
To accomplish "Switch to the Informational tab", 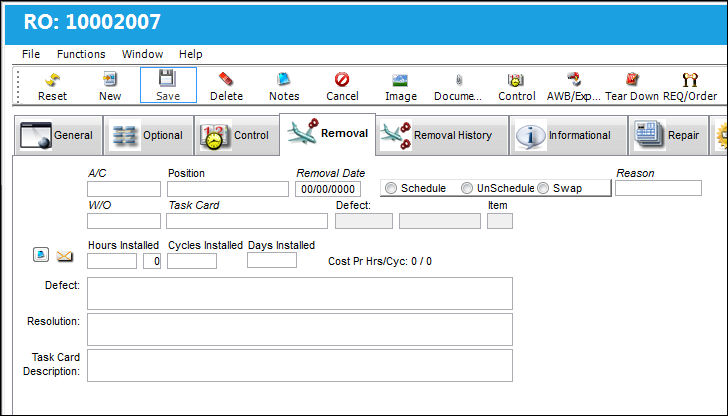I will [x=568, y=135].
